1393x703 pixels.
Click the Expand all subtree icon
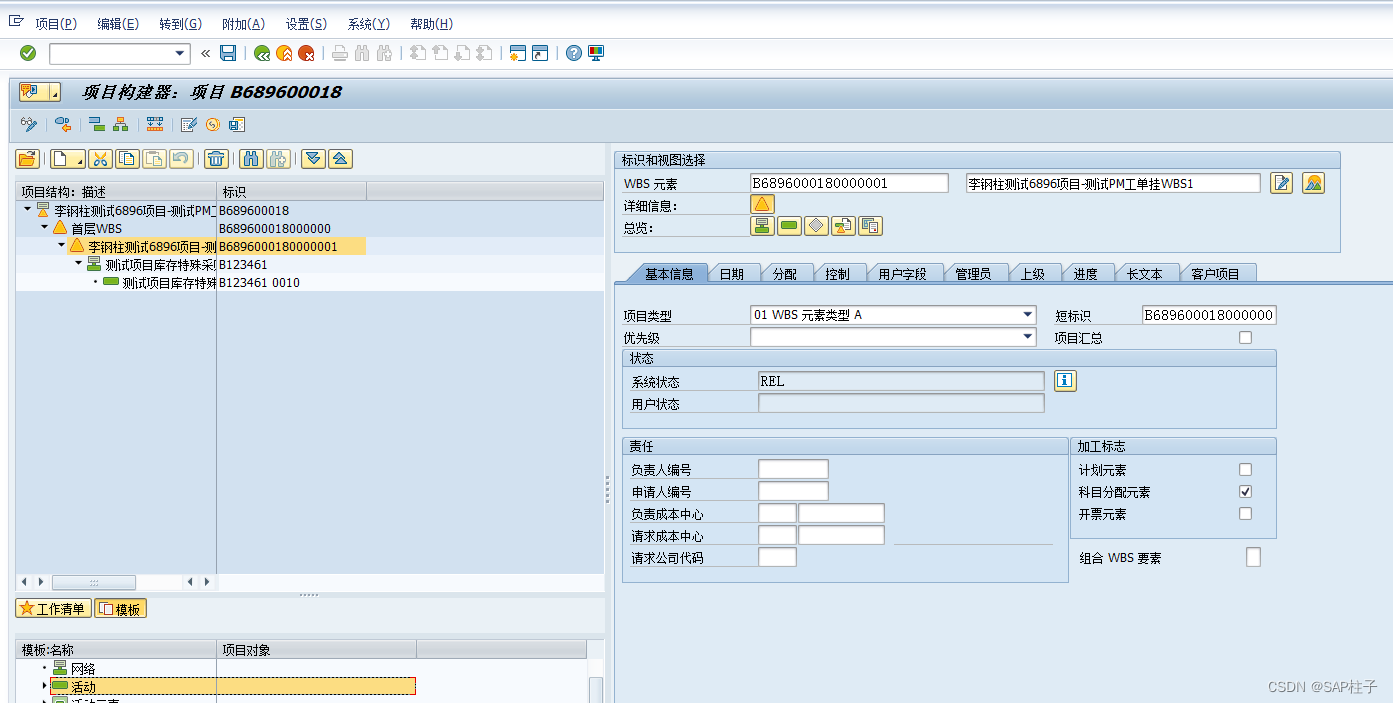point(313,158)
